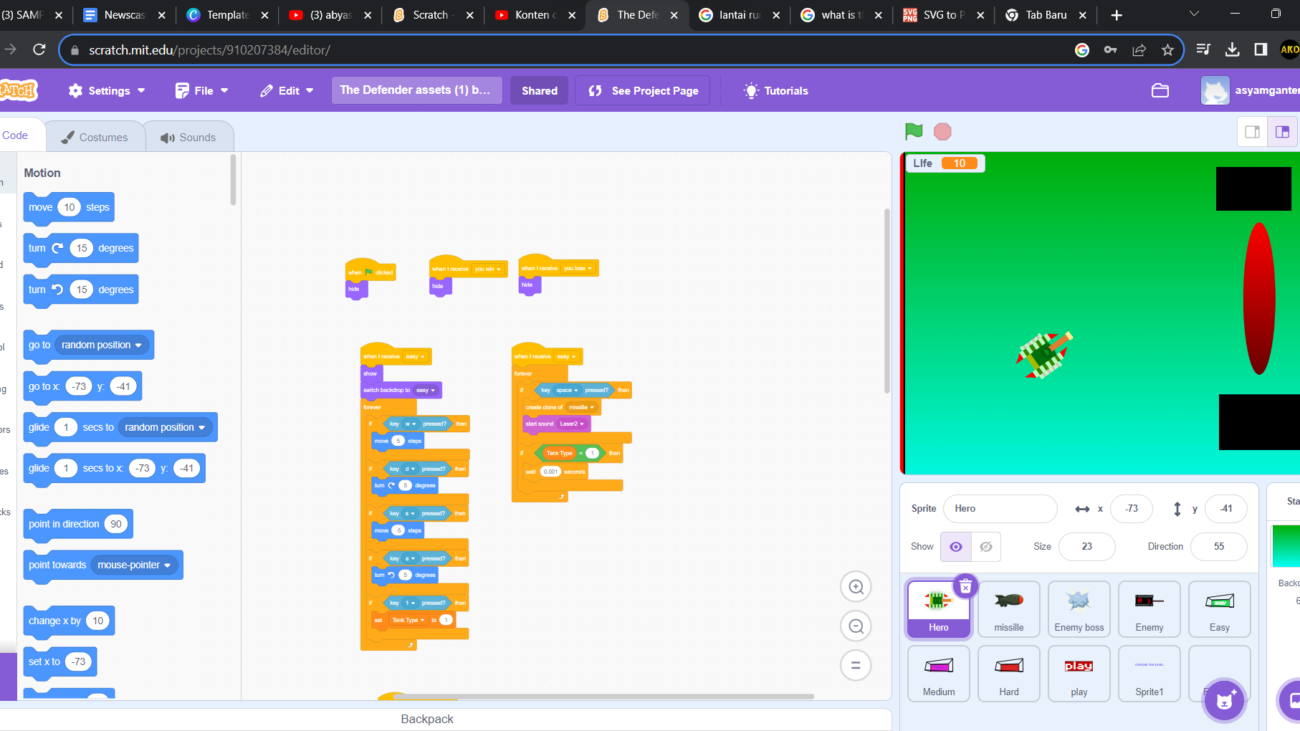Edit the project title field
This screenshot has height=731, width=1300.
(417, 90)
